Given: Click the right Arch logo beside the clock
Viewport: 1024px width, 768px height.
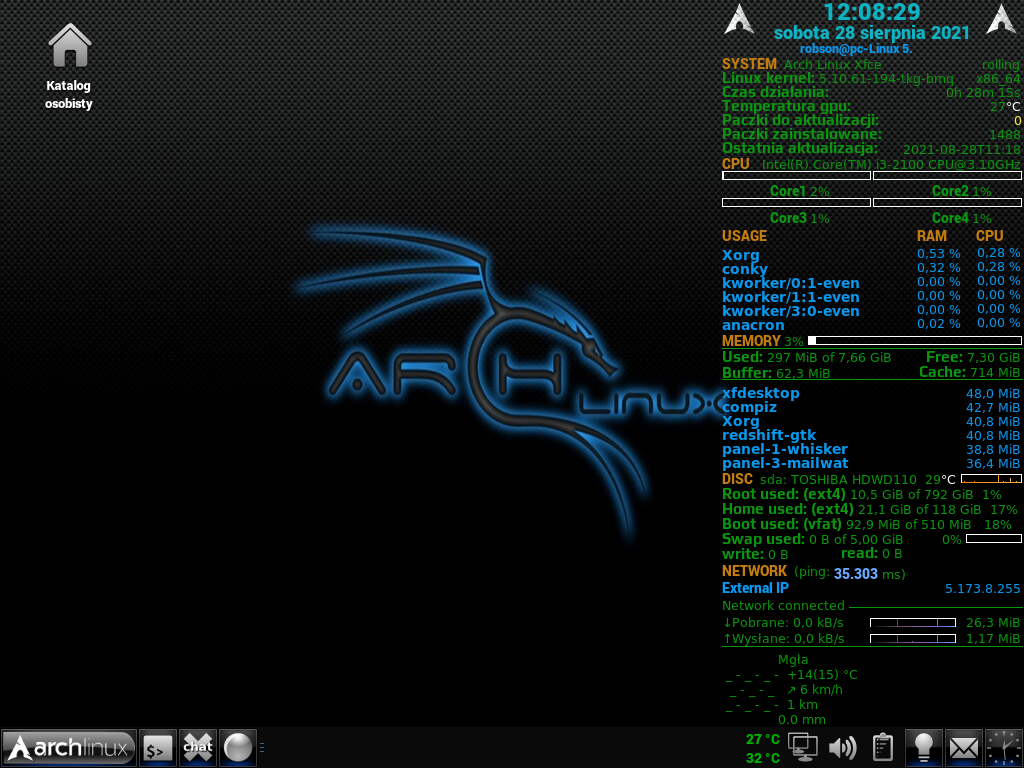Looking at the screenshot, I should click(x=1001, y=18).
